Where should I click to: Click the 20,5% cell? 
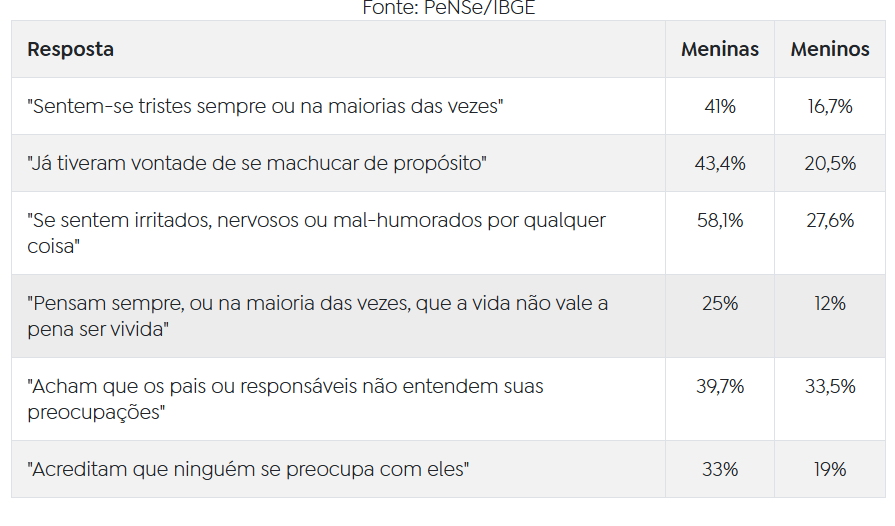pyautogui.click(x=829, y=163)
